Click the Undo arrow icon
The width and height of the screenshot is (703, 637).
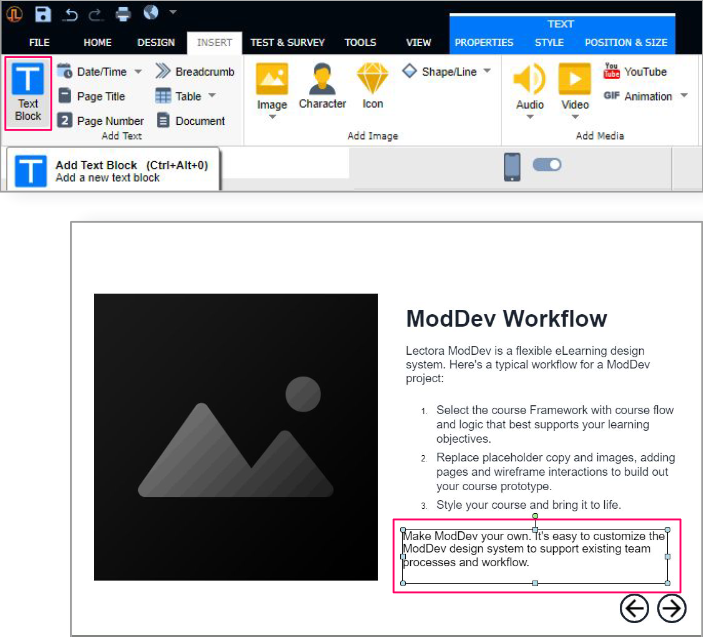click(71, 14)
